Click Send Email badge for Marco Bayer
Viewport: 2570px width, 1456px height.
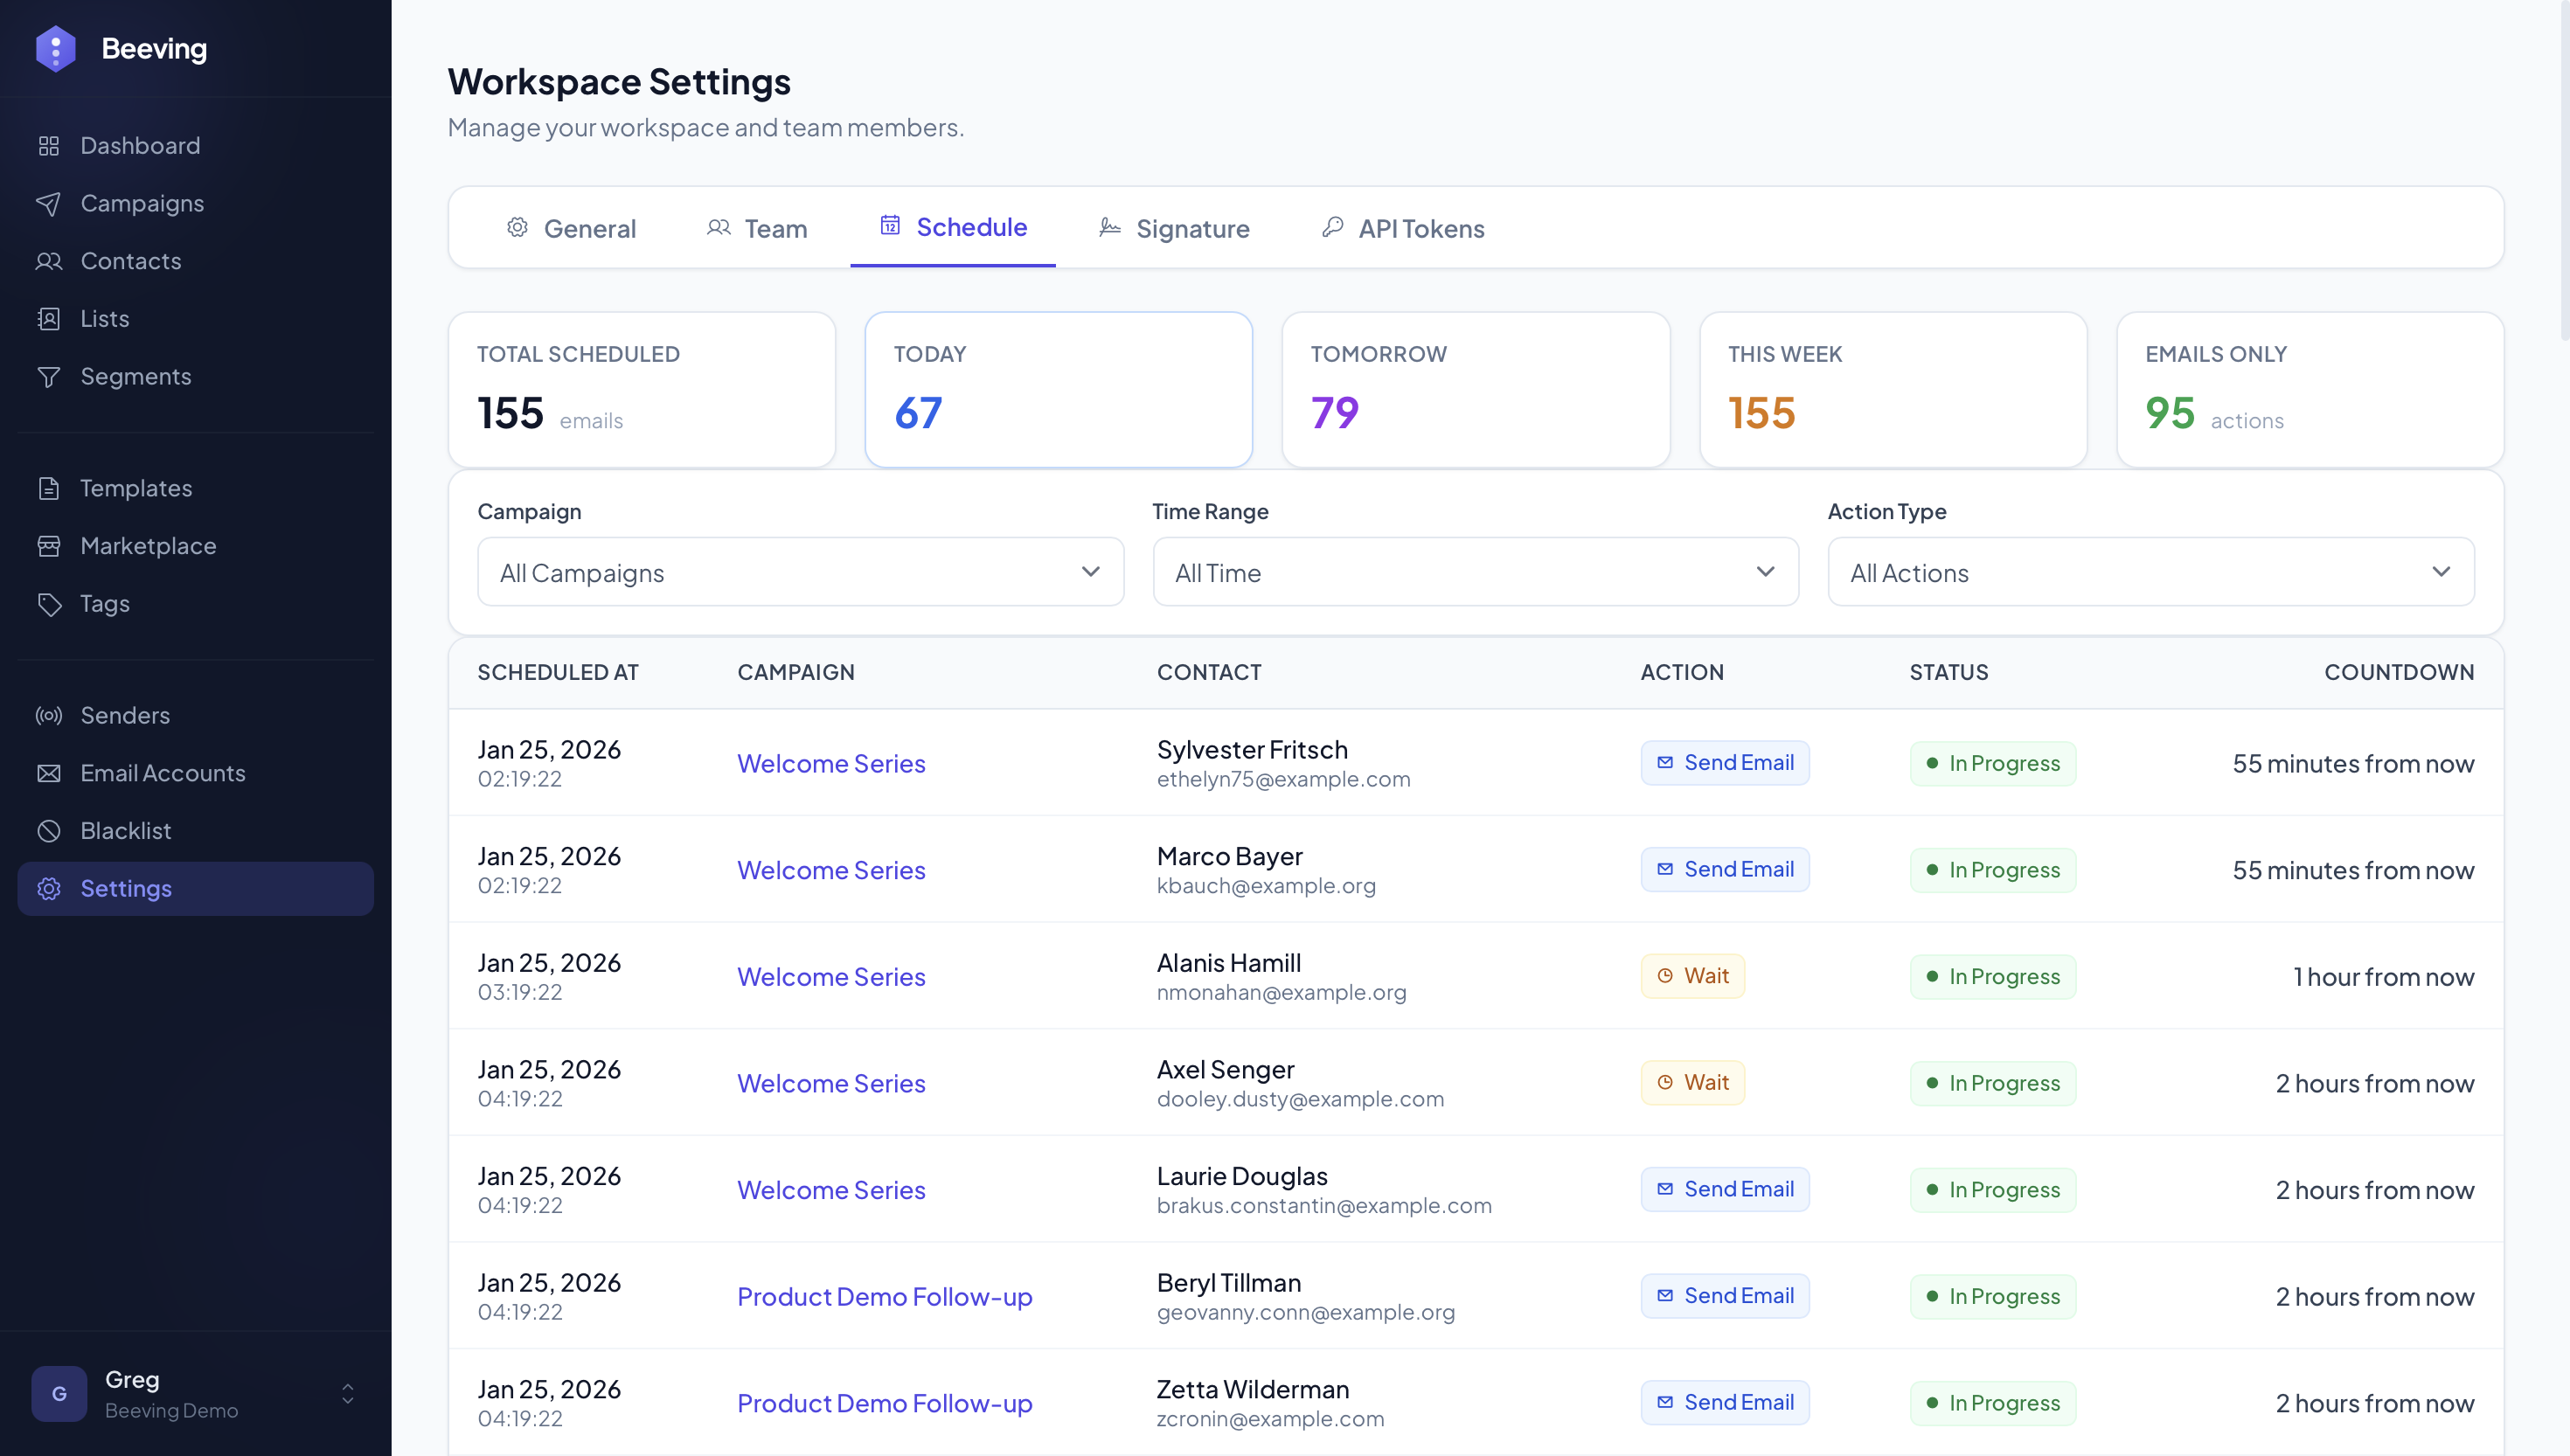(1724, 869)
